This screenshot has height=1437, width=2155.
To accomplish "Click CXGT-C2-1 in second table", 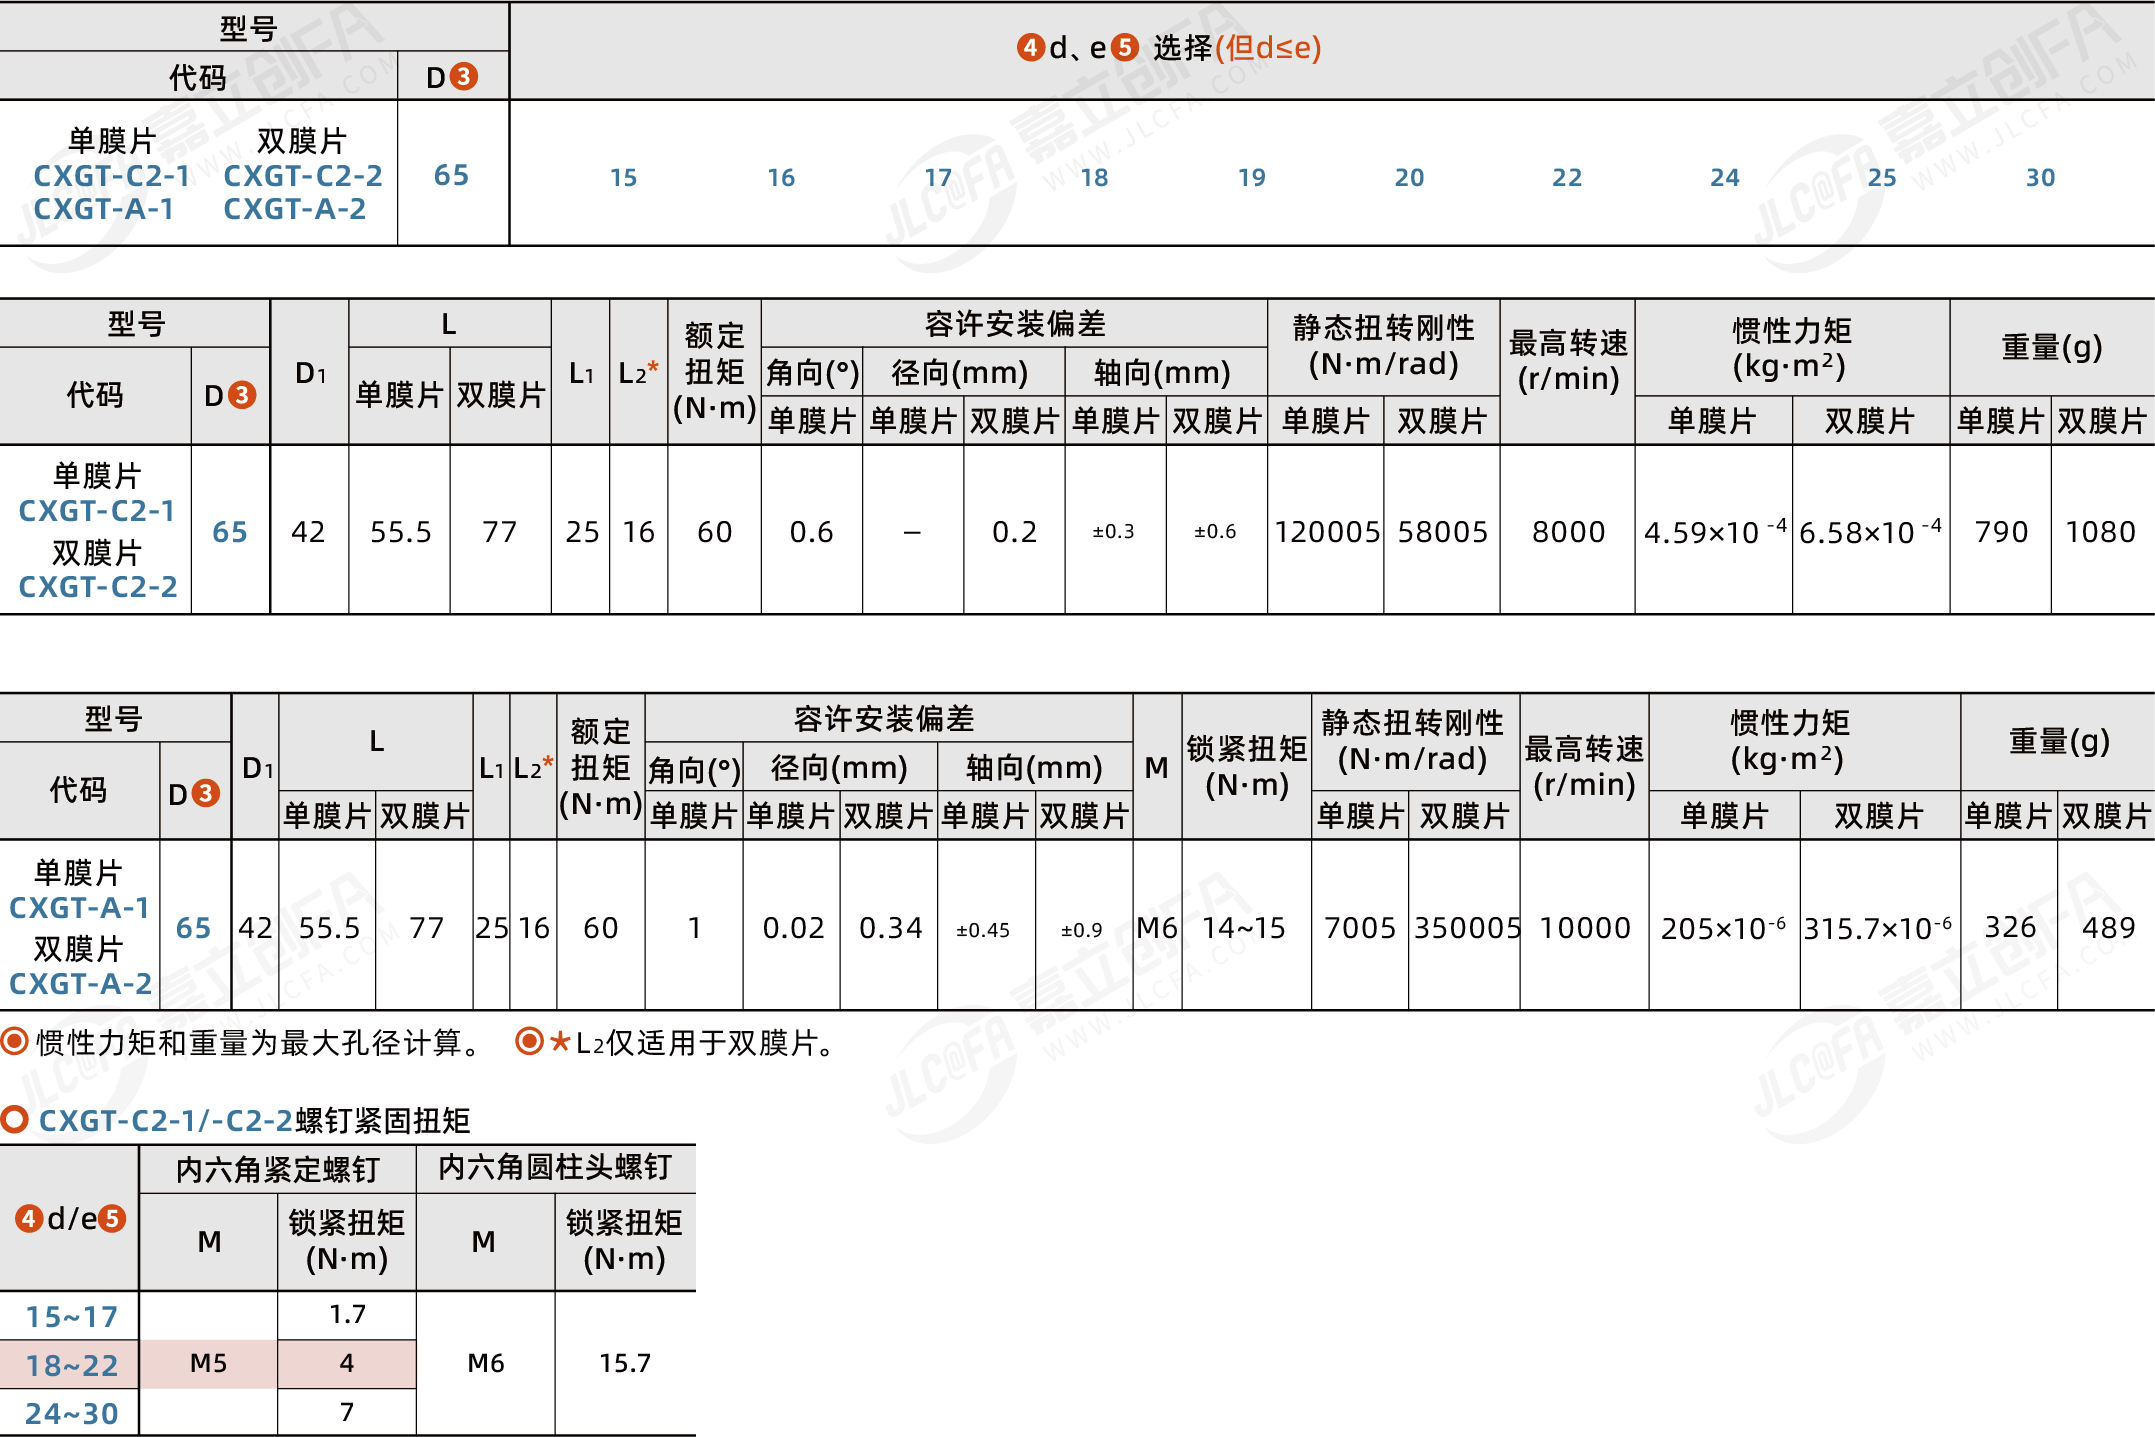I will 97,511.
